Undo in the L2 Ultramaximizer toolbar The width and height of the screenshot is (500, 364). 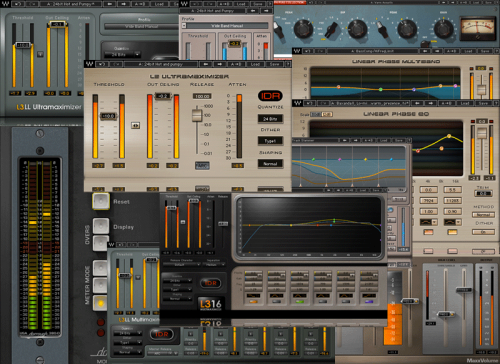tap(103, 64)
